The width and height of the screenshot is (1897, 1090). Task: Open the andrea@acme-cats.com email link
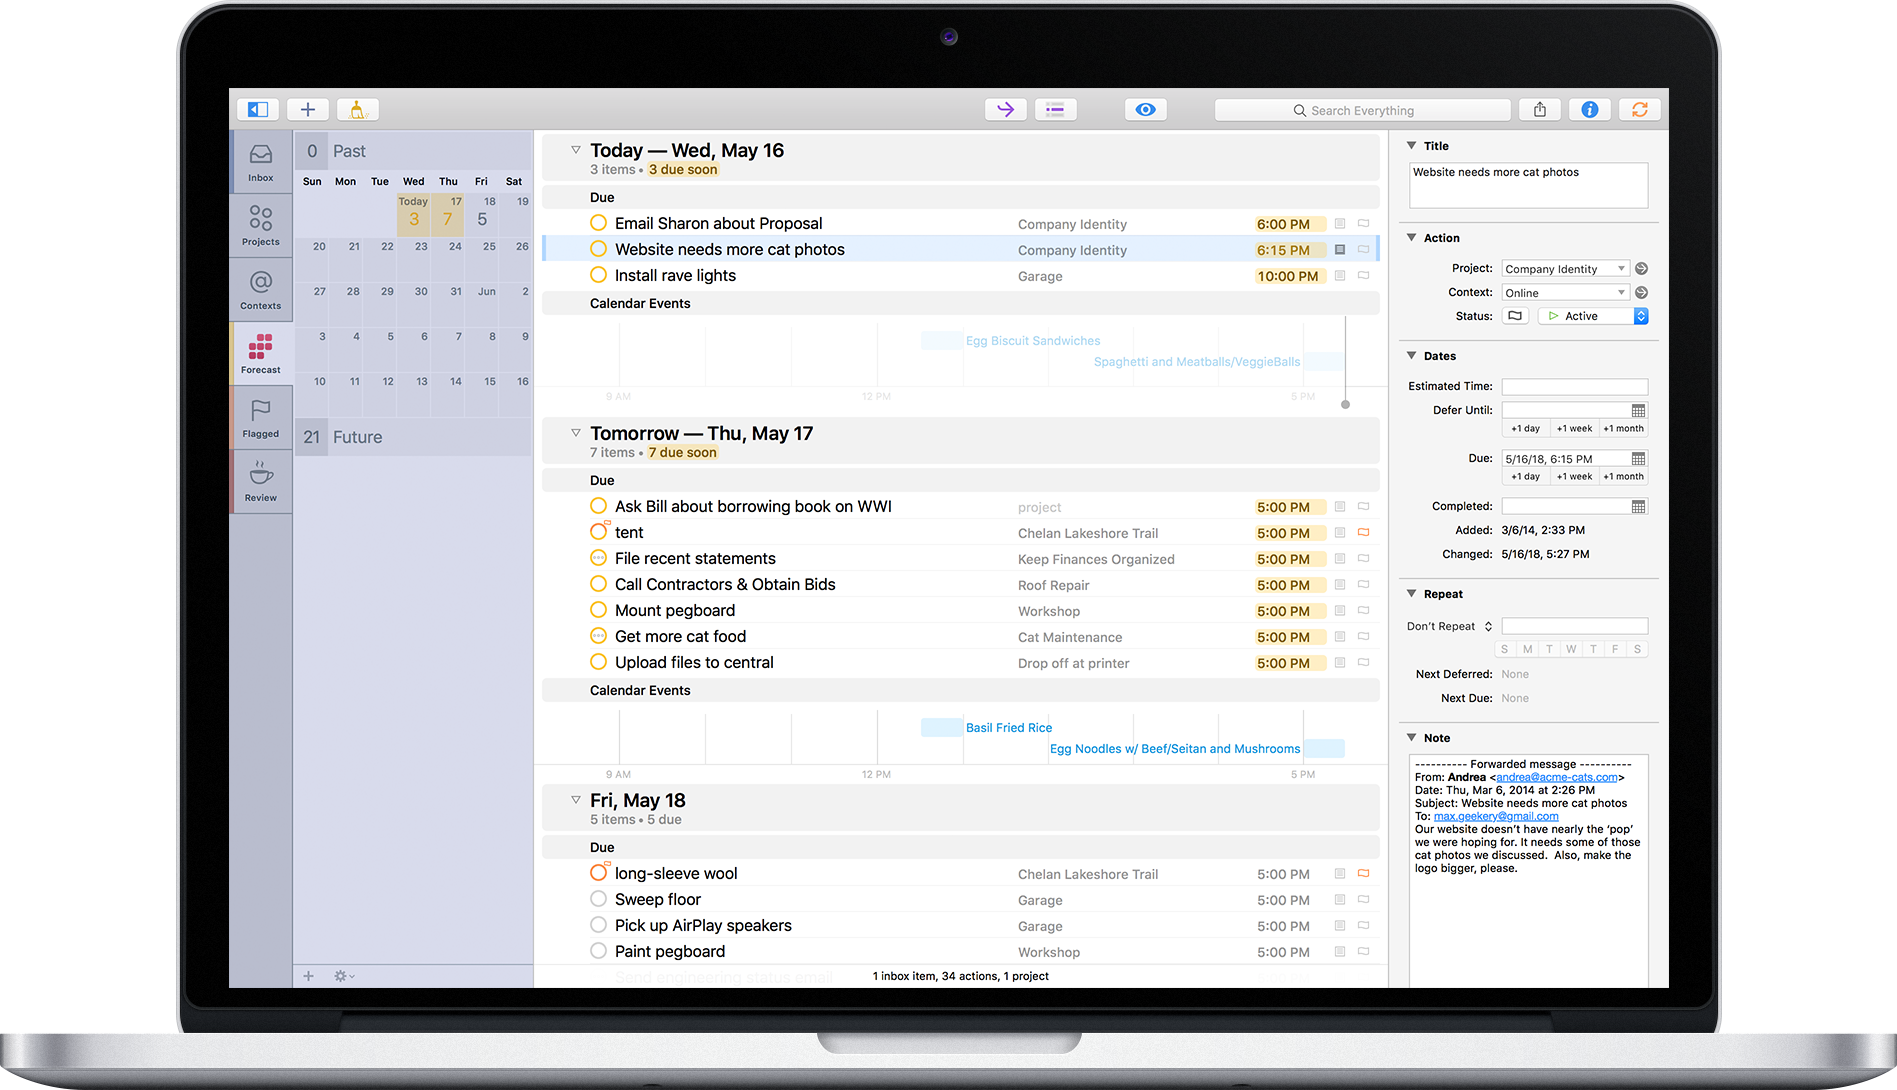coord(1556,777)
